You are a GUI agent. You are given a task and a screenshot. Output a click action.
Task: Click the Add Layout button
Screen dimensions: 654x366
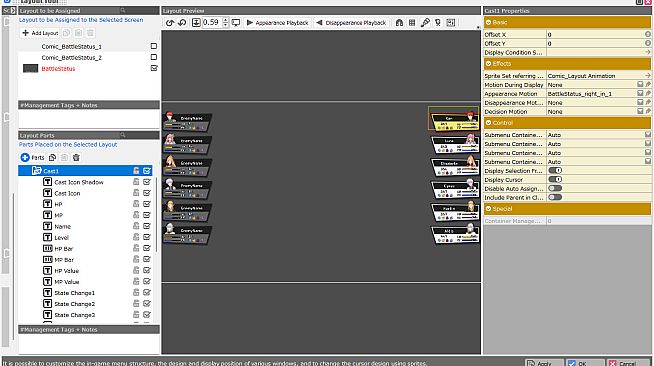click(40, 33)
